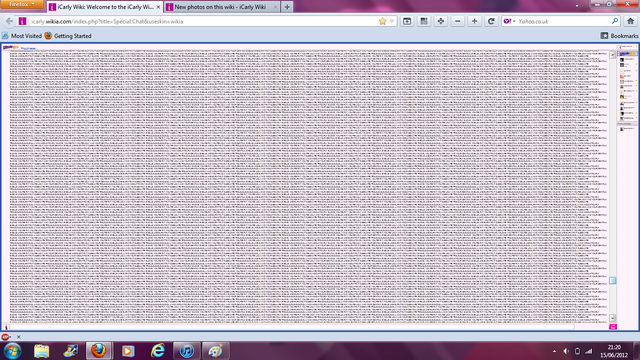Viewport: 640px width, 360px height.
Task: Click the full screen arrows toolbar icon
Action: (x=441, y=21)
